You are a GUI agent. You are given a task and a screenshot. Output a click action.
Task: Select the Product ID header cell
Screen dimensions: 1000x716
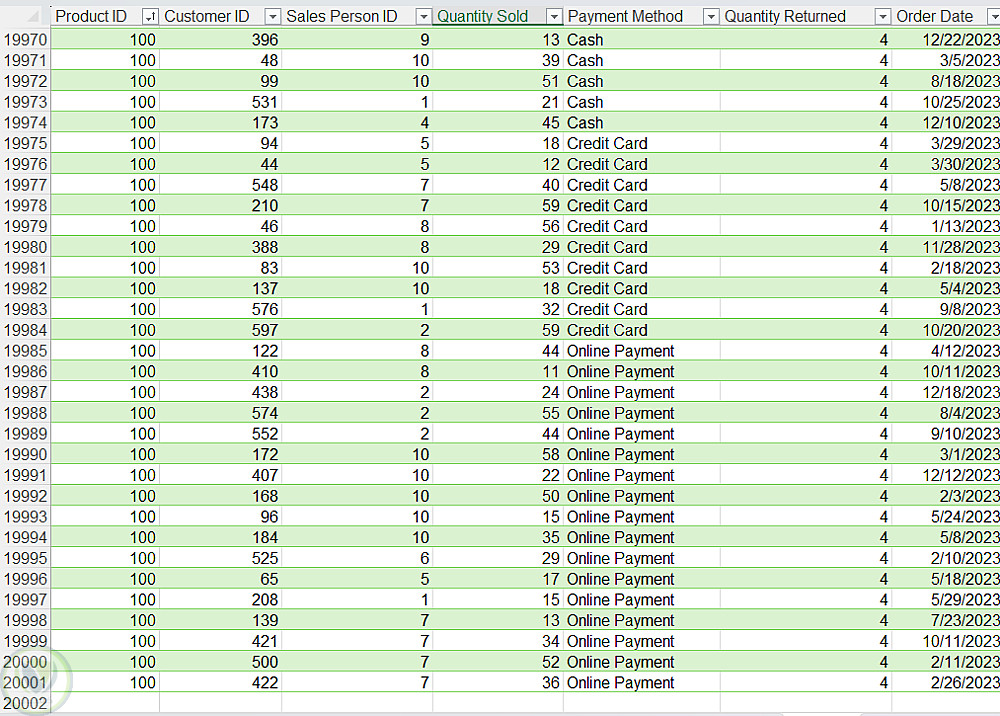pos(105,17)
